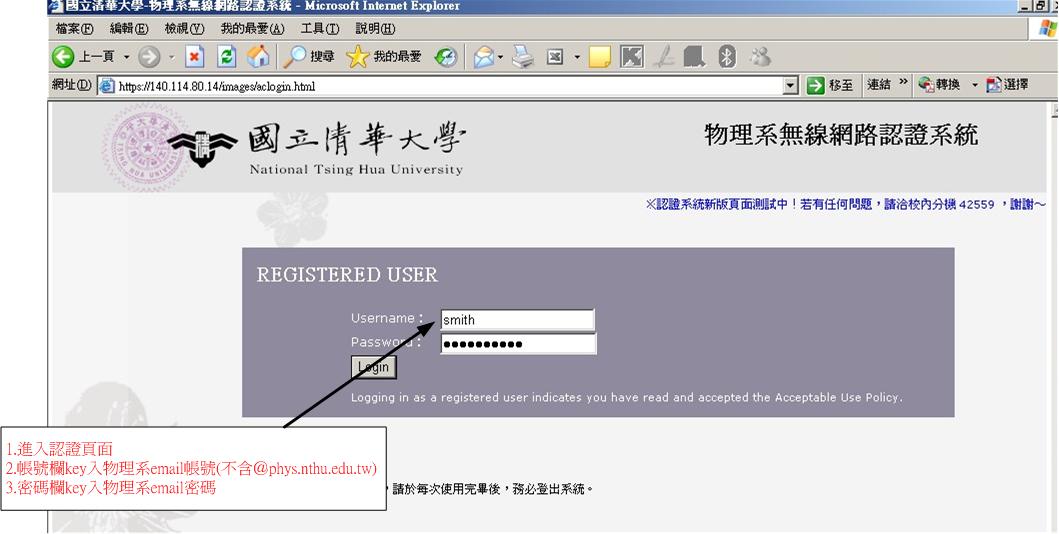Go to the Home page icon
Image resolution: width=1059 pixels, height=534 pixels.
[x=258, y=58]
